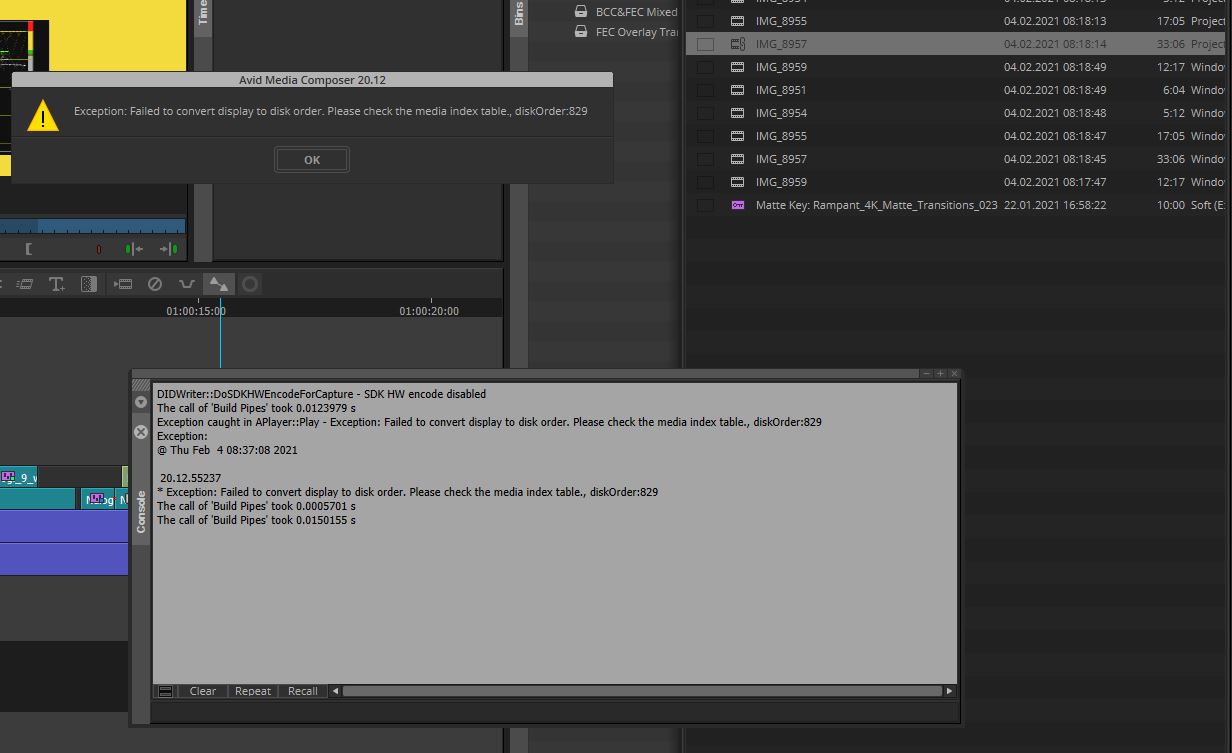Open the Console panel dropdown arrow

pyautogui.click(x=141, y=402)
